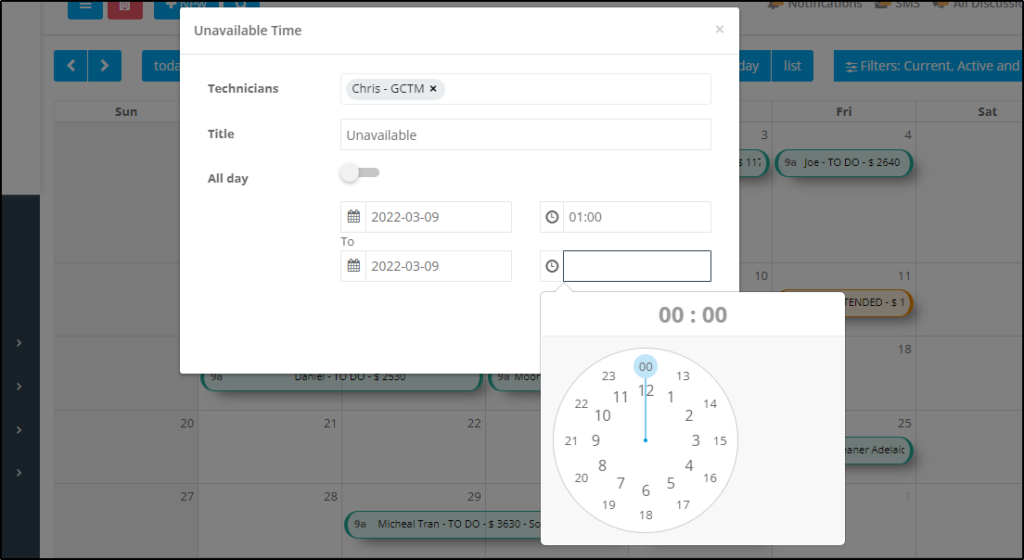Select hour 20 on the clock
This screenshot has height=560, width=1024.
pyautogui.click(x=581, y=478)
